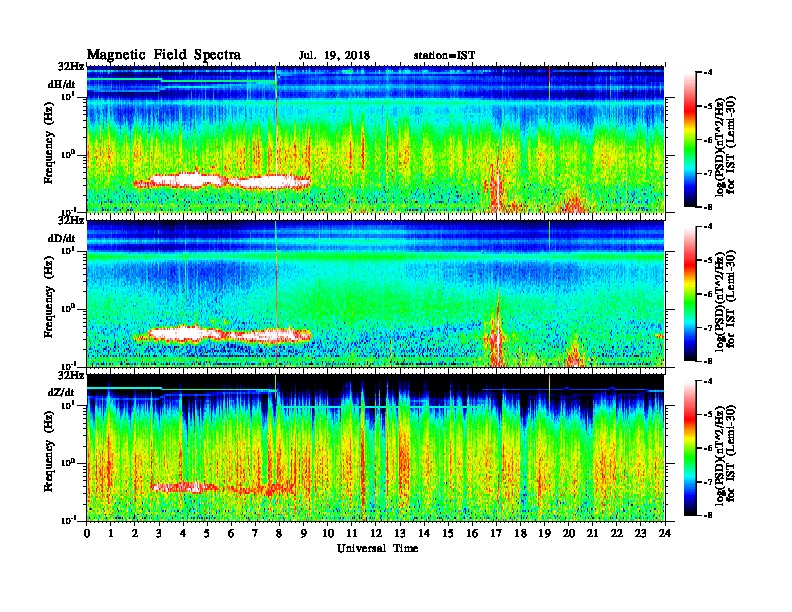Click the white emission band in dD/dt spectrogram
This screenshot has height=612, width=792.
coord(222,334)
